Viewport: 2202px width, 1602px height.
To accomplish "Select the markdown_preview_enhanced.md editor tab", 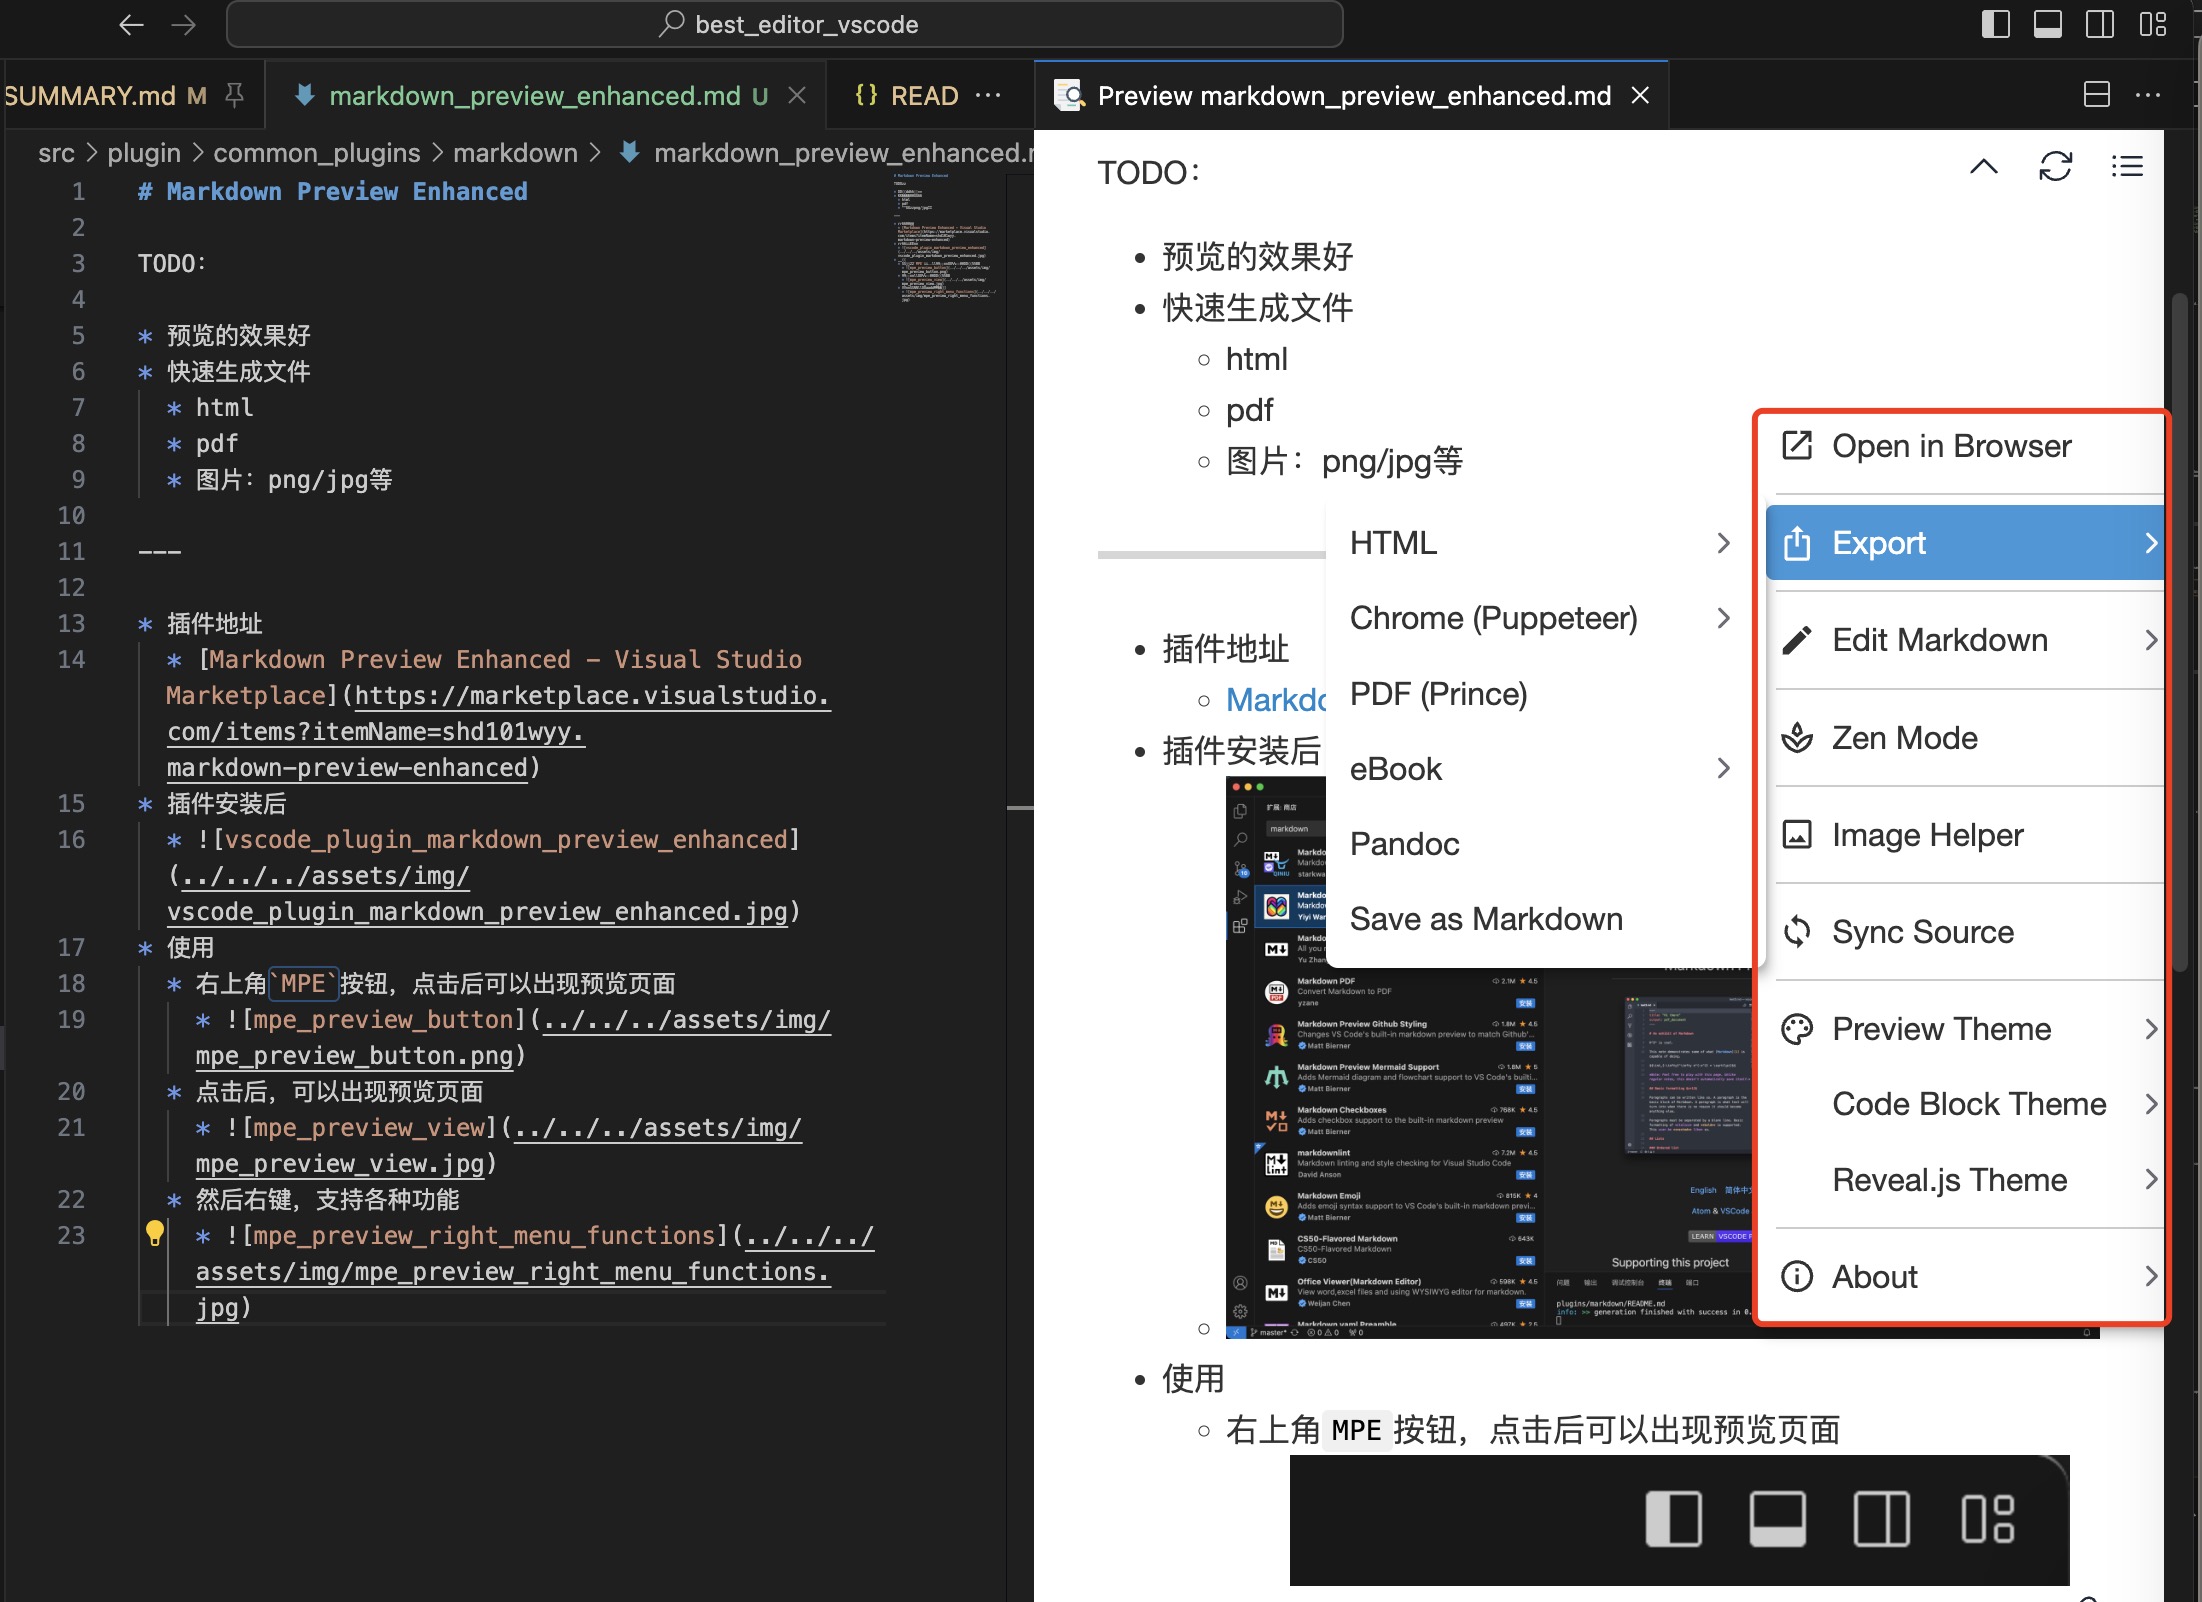I will click(x=548, y=95).
